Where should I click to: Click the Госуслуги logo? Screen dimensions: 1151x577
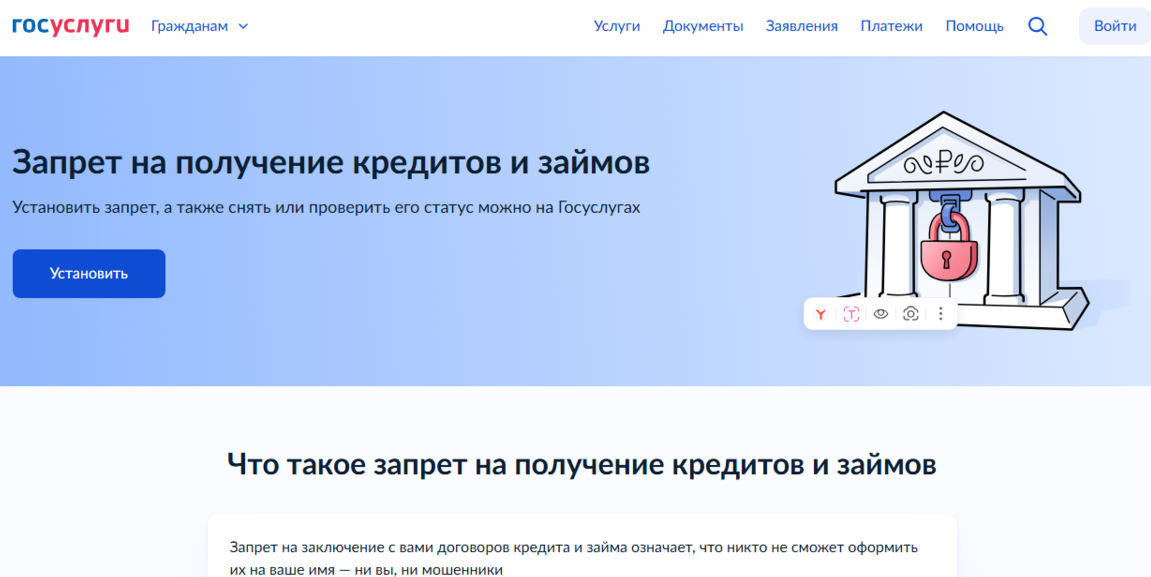pyautogui.click(x=70, y=26)
